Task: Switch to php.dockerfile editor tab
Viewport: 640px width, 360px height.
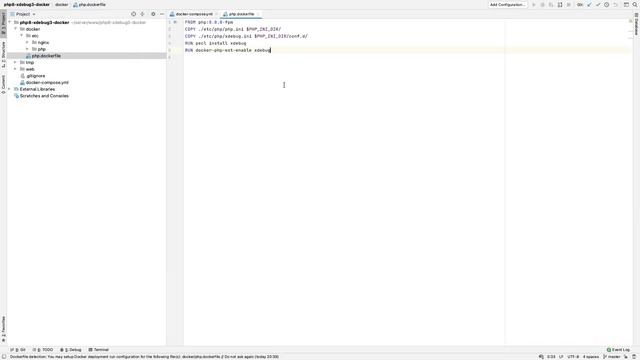Action: point(241,14)
